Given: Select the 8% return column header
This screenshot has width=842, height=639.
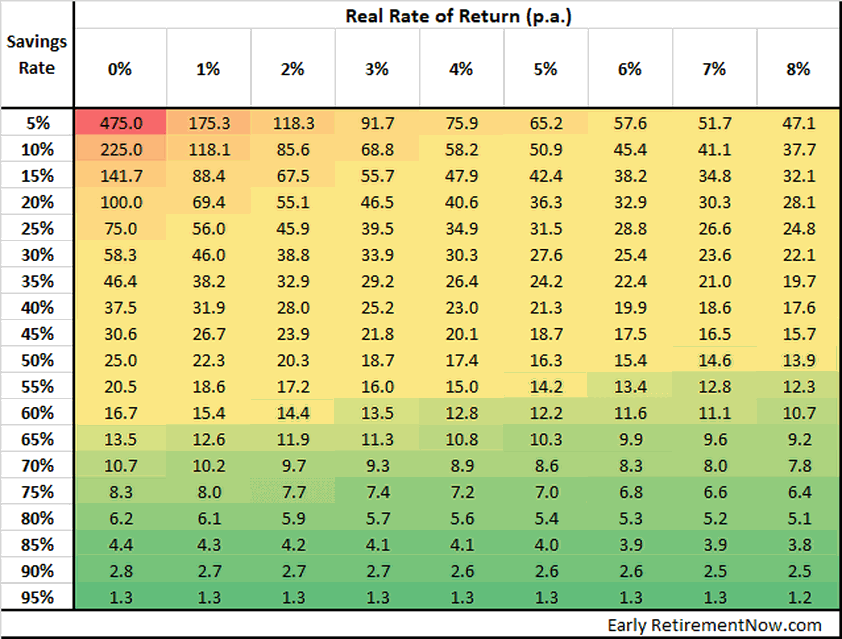Looking at the screenshot, I should tap(798, 69).
